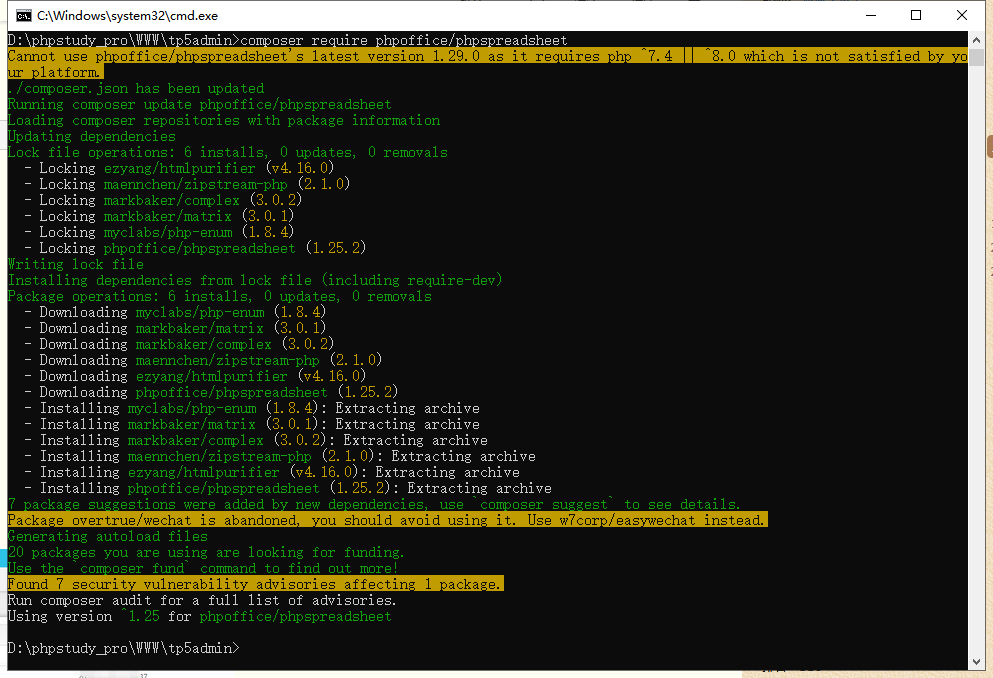Click 'Locking myclabs/php-enum (1.8.4)' line
Image resolution: width=993 pixels, height=678 pixels.
[160, 232]
